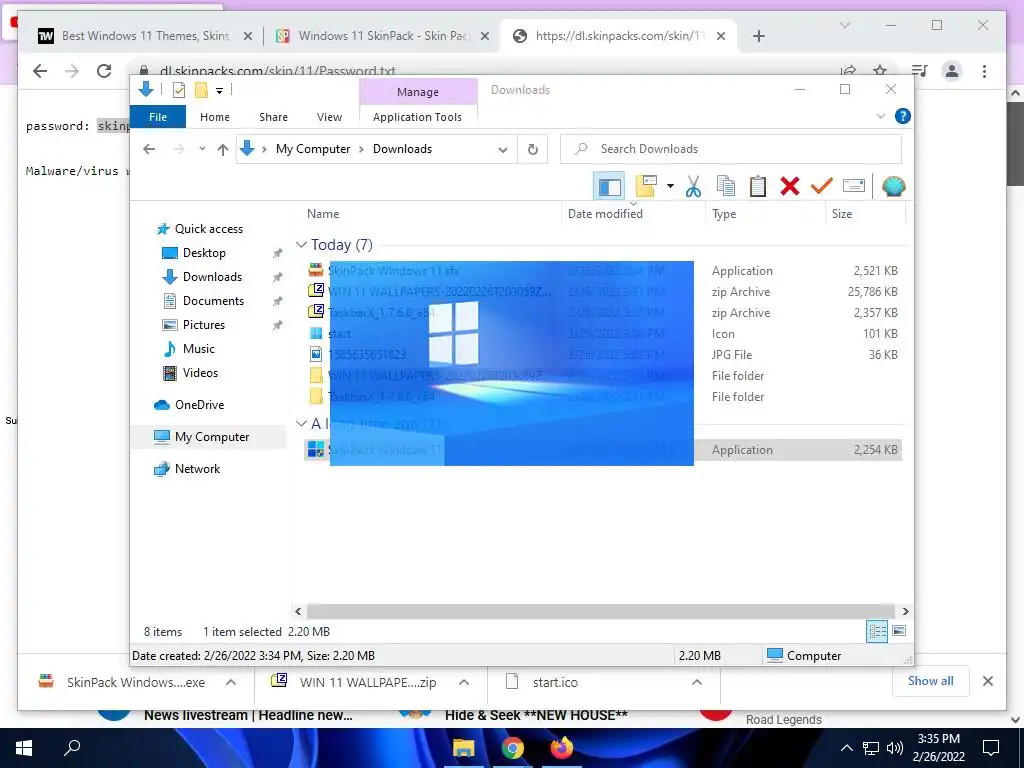Expand the address bar history dropdown
Screen dimensions: 1024x768
pos(502,150)
